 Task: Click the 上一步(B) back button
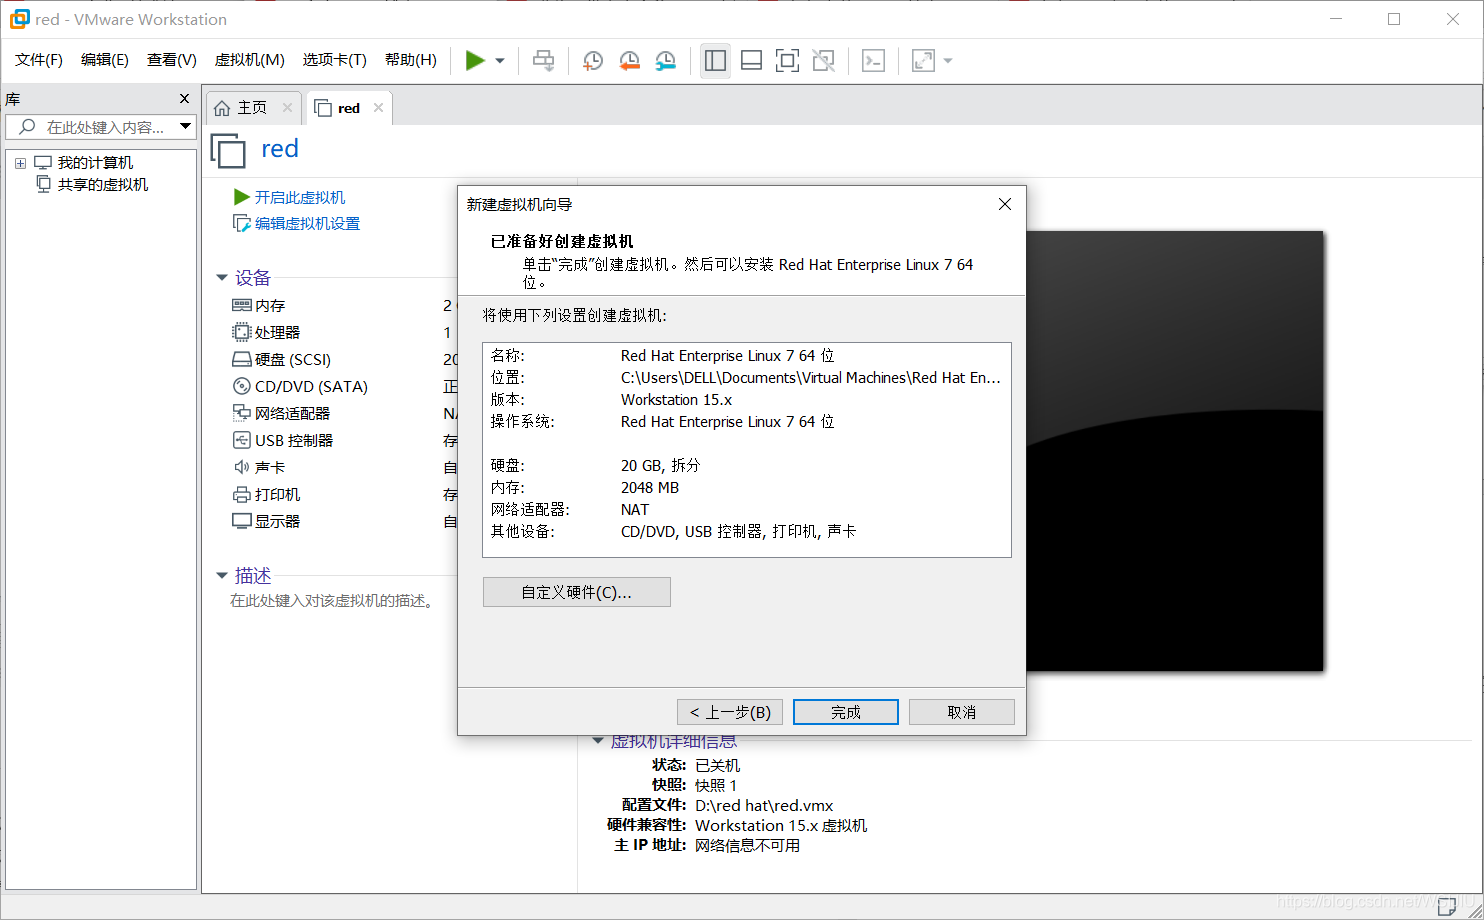point(730,712)
